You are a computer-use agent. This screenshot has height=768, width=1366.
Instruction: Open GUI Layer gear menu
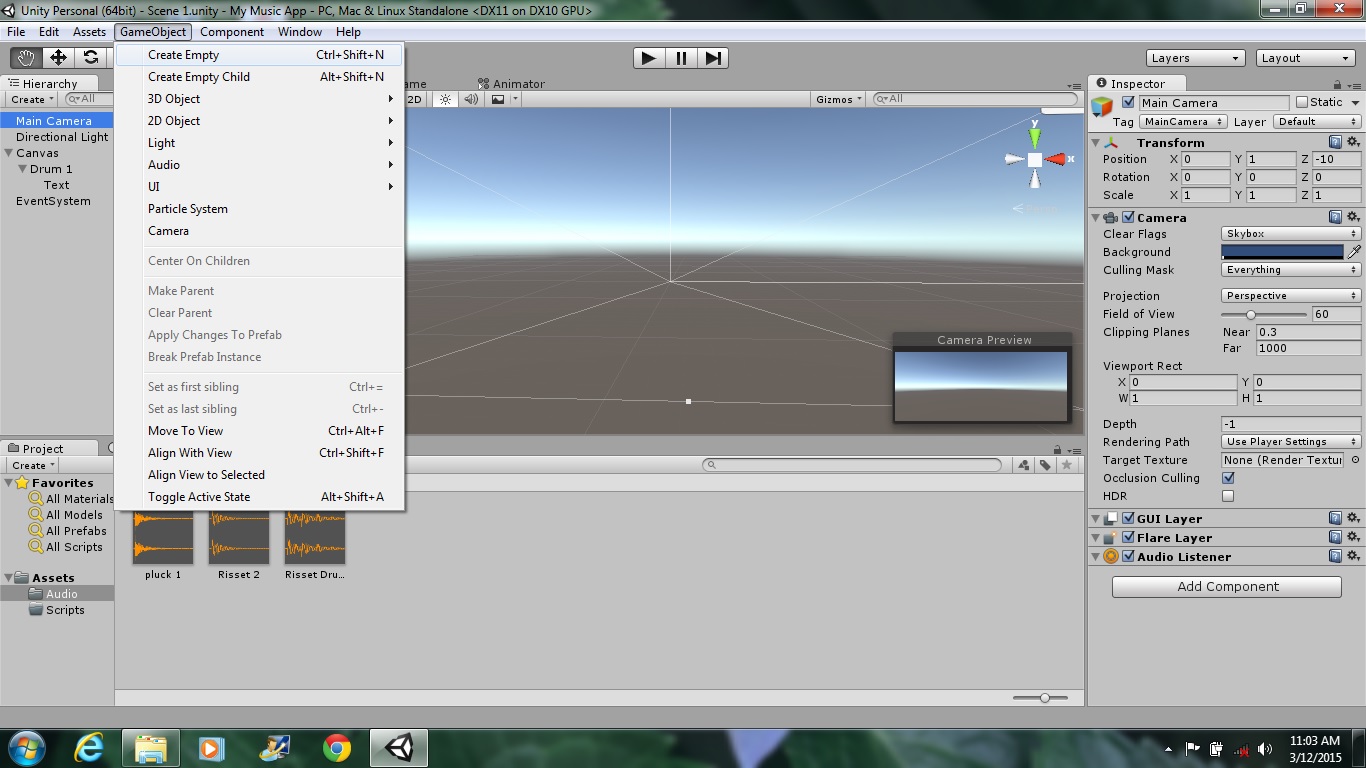pyautogui.click(x=1353, y=518)
